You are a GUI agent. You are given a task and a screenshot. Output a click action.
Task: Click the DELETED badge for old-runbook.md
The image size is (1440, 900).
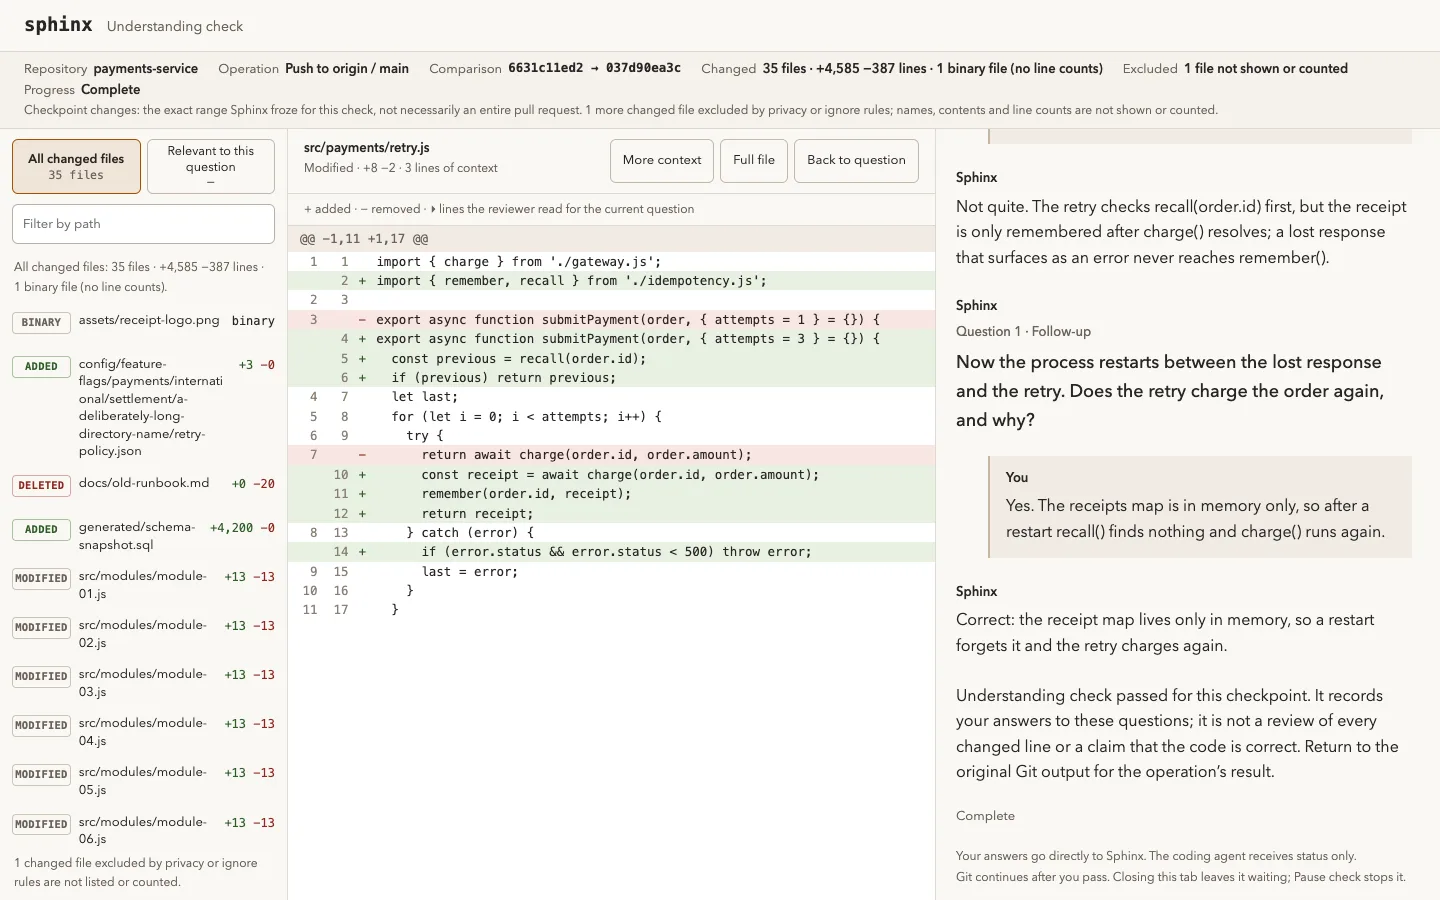(x=41, y=485)
